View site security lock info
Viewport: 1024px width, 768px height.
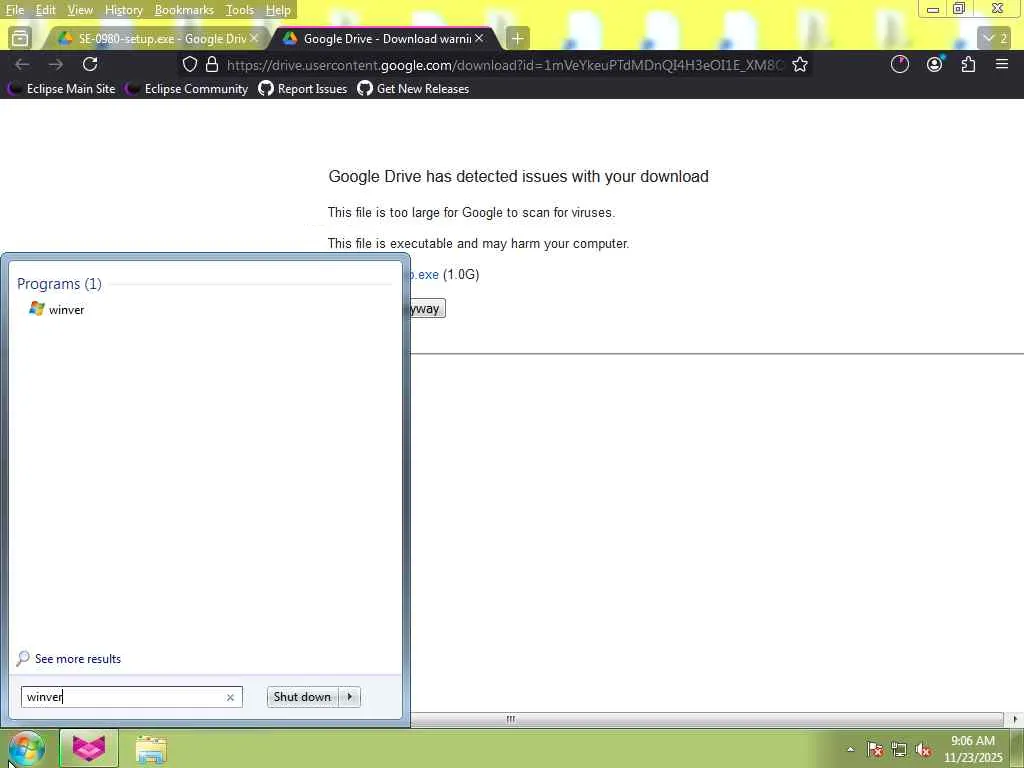coord(212,64)
